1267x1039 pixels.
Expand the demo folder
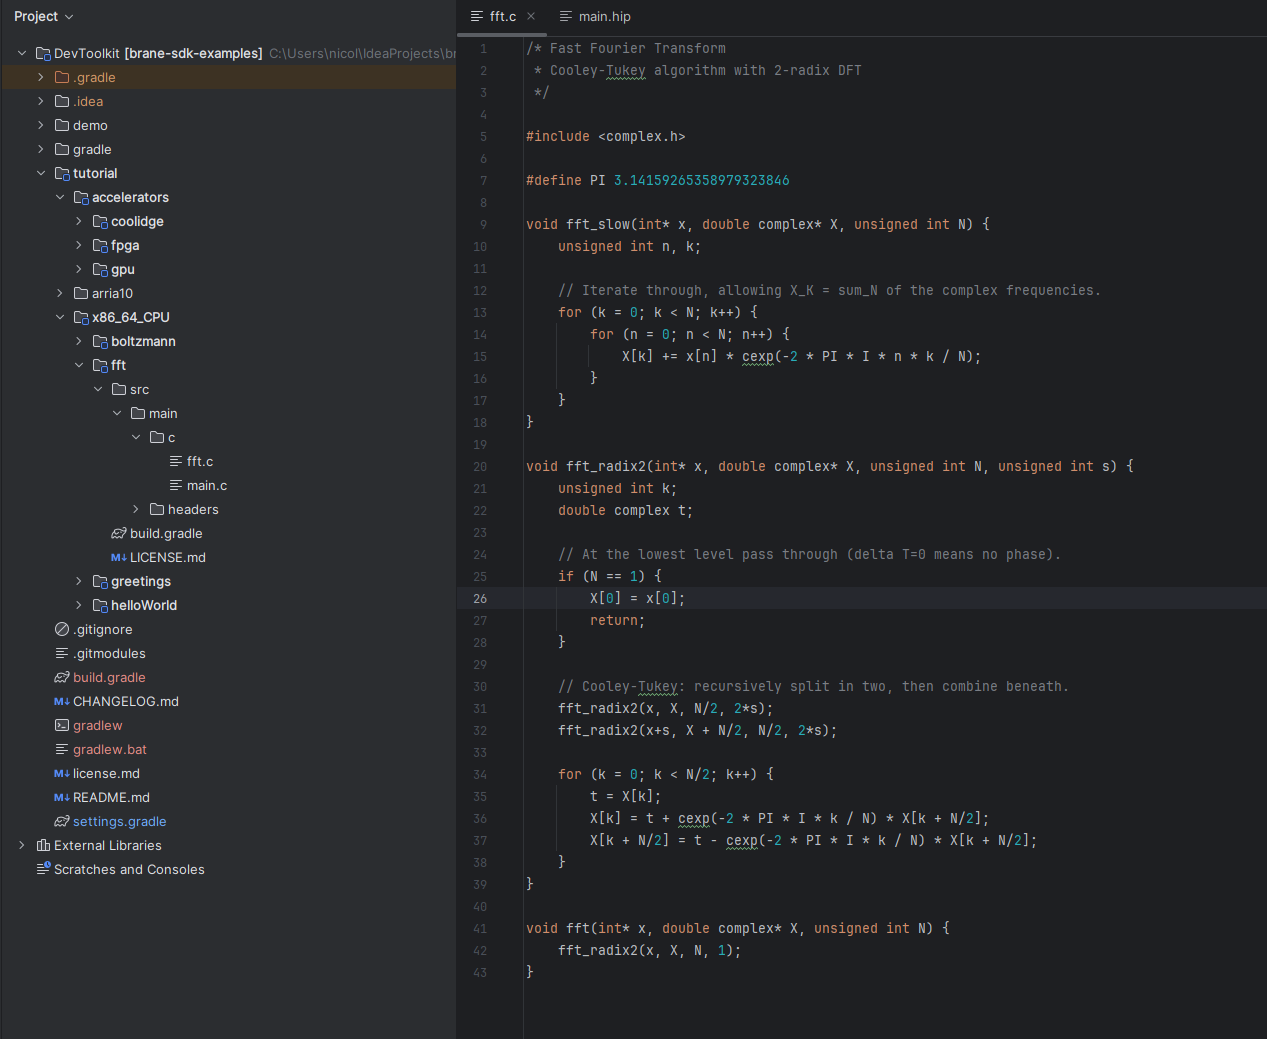pos(41,125)
